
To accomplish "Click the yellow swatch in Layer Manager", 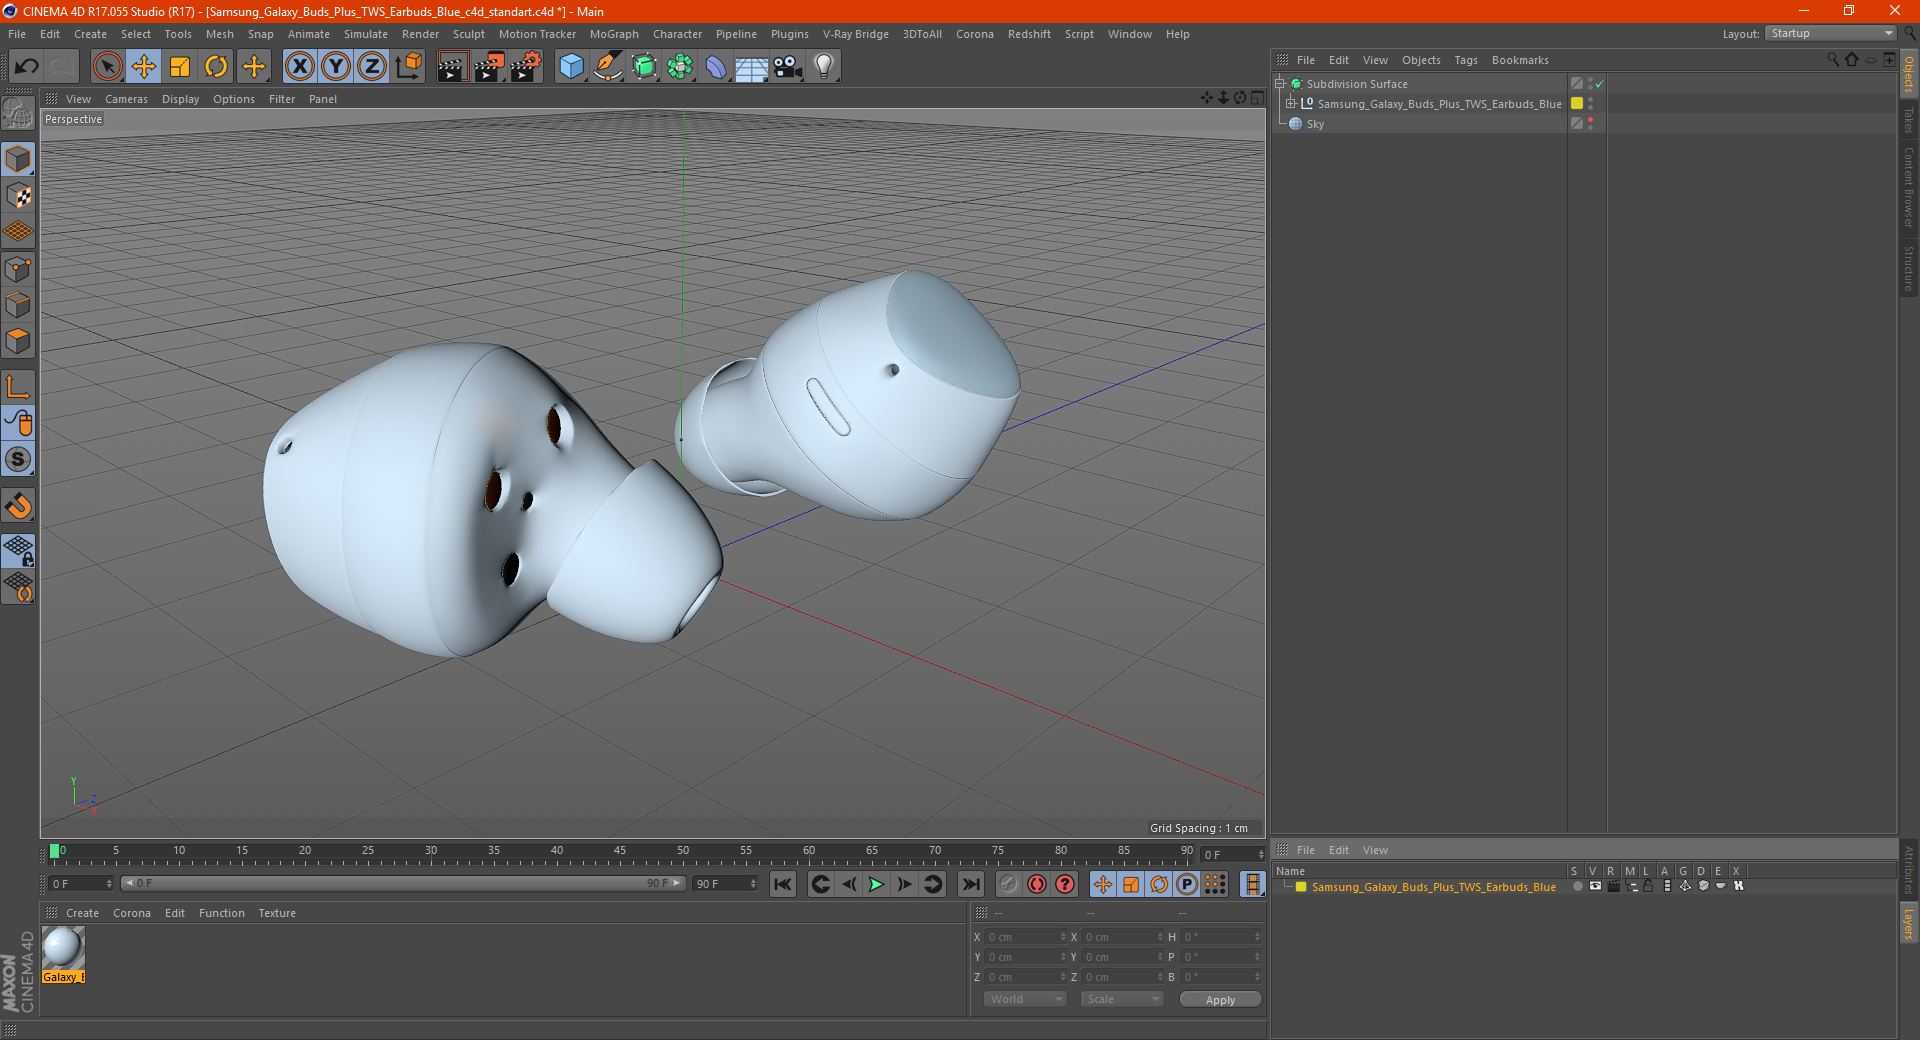I will [1301, 887].
